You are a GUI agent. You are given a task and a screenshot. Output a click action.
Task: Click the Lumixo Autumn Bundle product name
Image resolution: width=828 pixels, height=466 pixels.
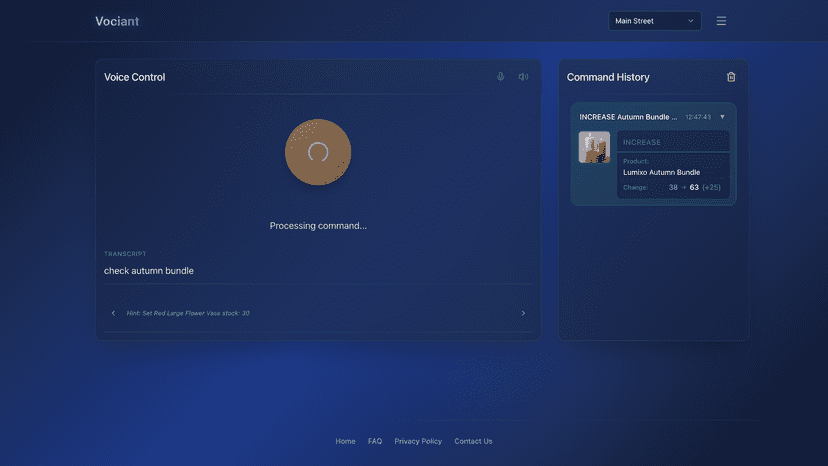pyautogui.click(x=661, y=172)
